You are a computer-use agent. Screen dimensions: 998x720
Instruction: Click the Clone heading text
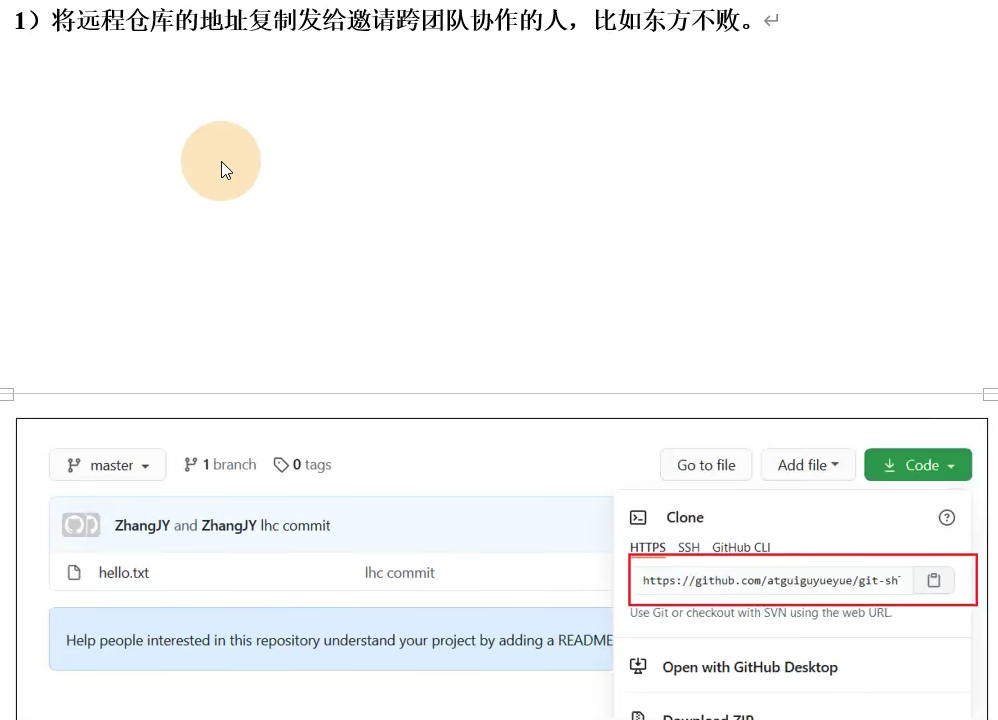(x=685, y=518)
